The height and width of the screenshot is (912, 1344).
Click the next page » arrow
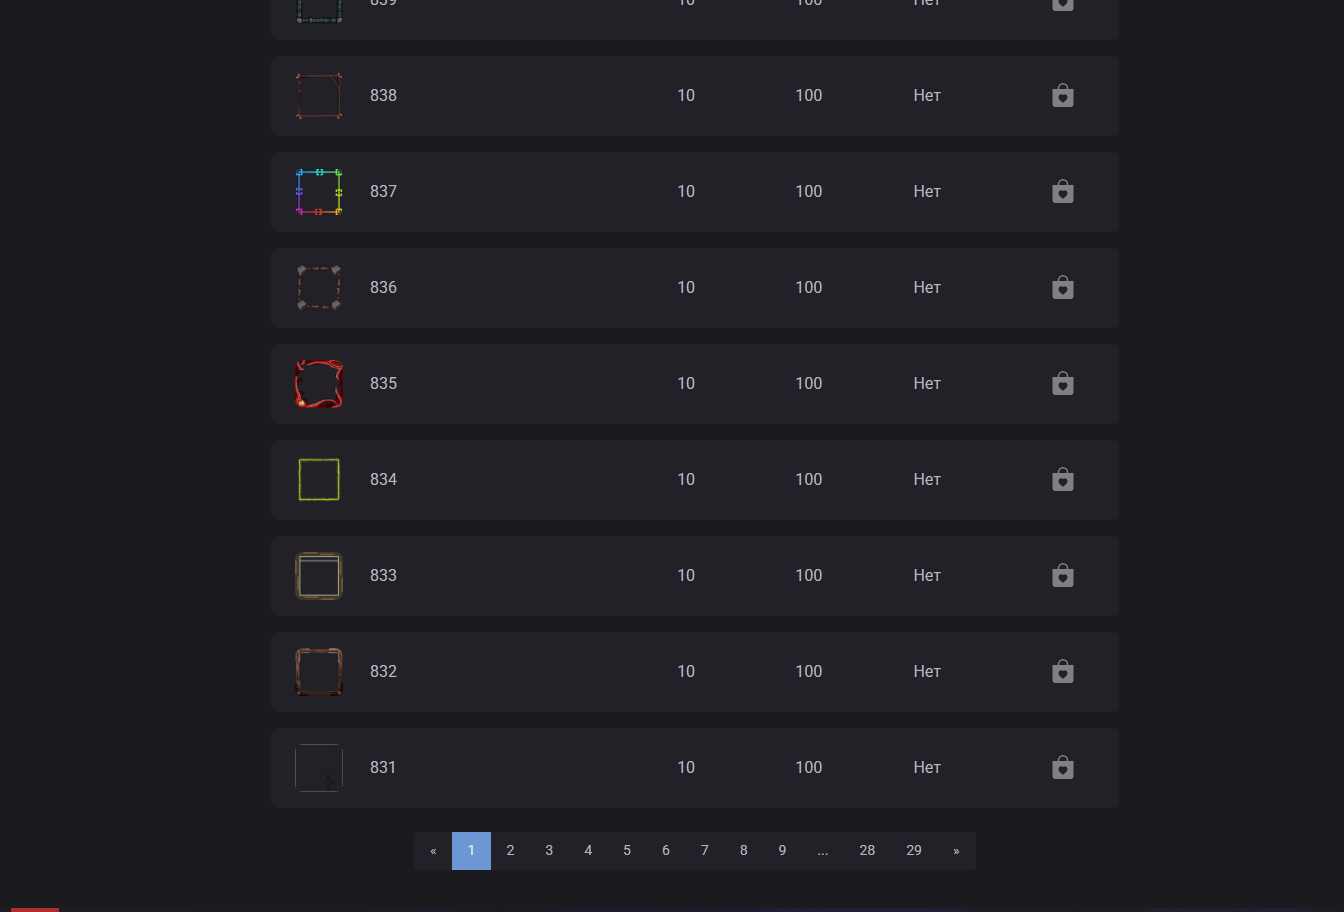[956, 851]
